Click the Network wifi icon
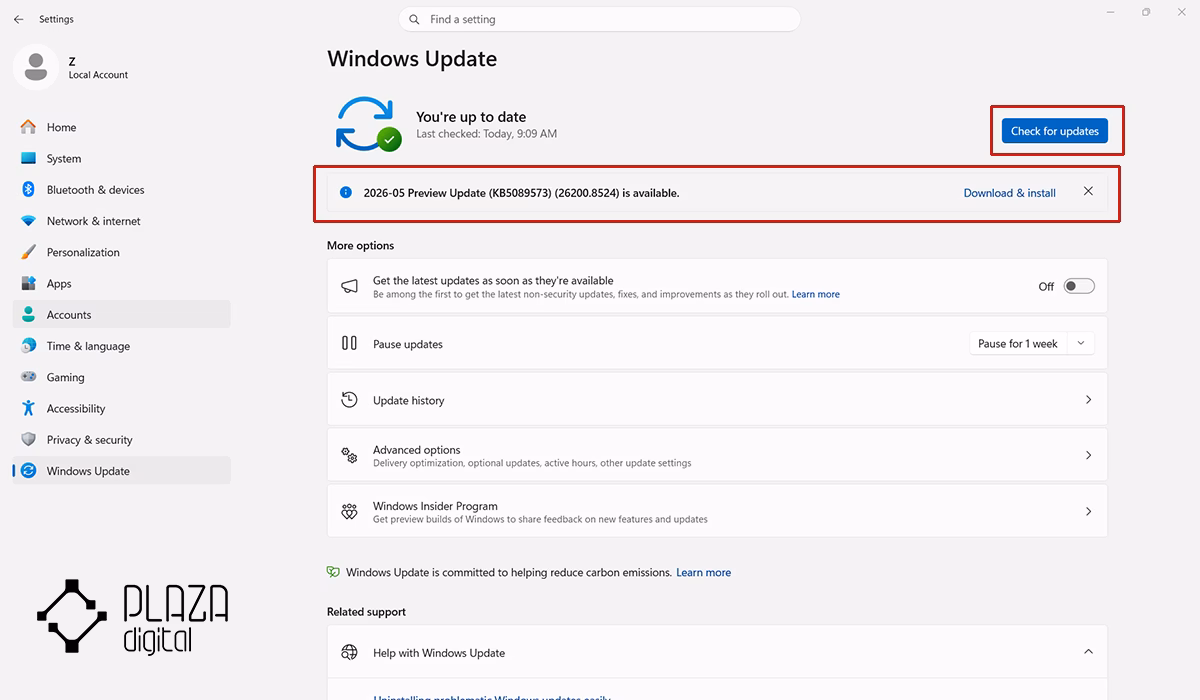The width and height of the screenshot is (1200, 700). [x=28, y=221]
